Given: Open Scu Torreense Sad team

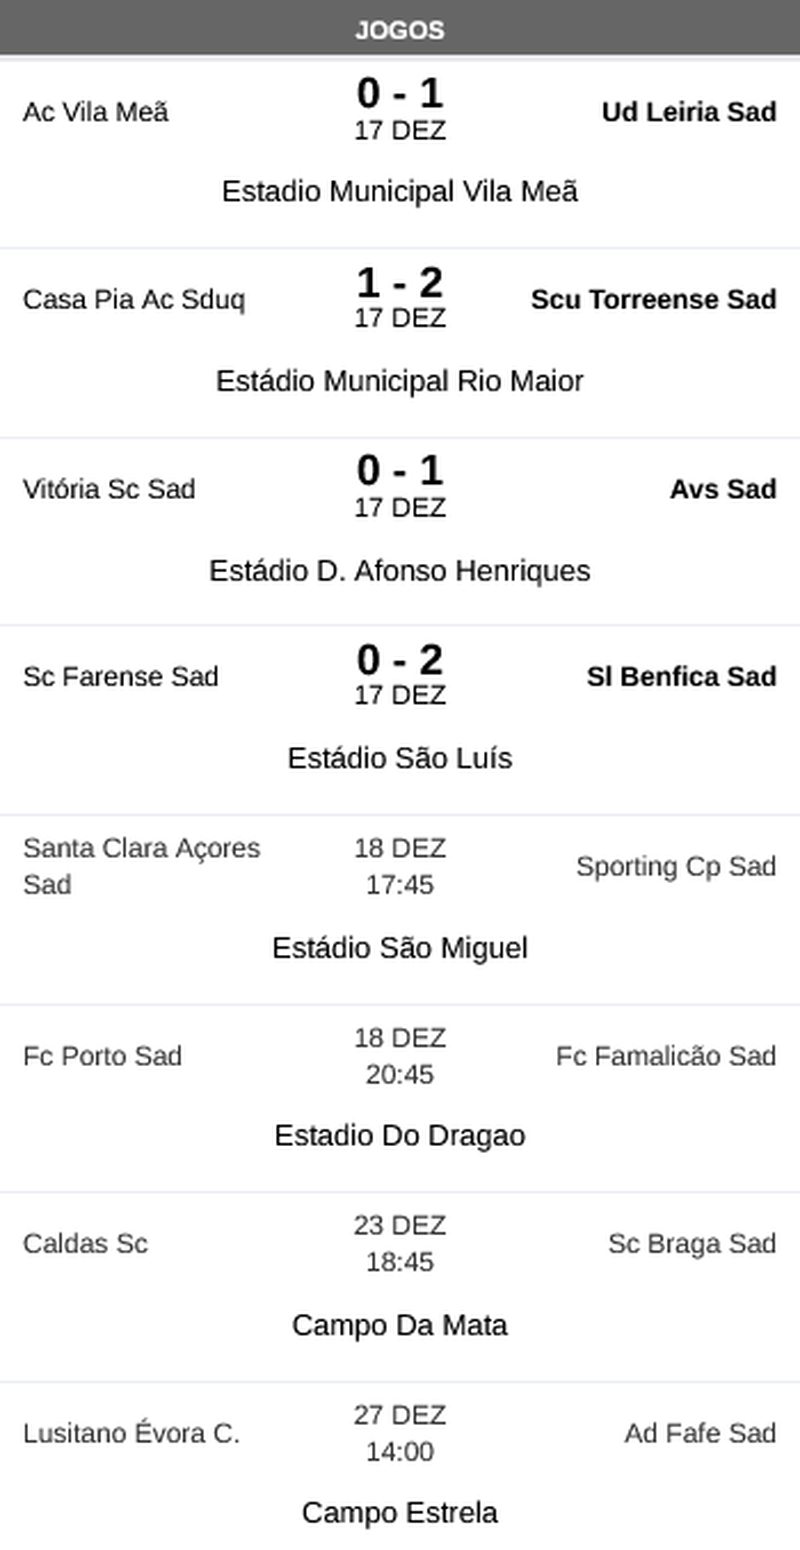Looking at the screenshot, I should click(x=653, y=300).
